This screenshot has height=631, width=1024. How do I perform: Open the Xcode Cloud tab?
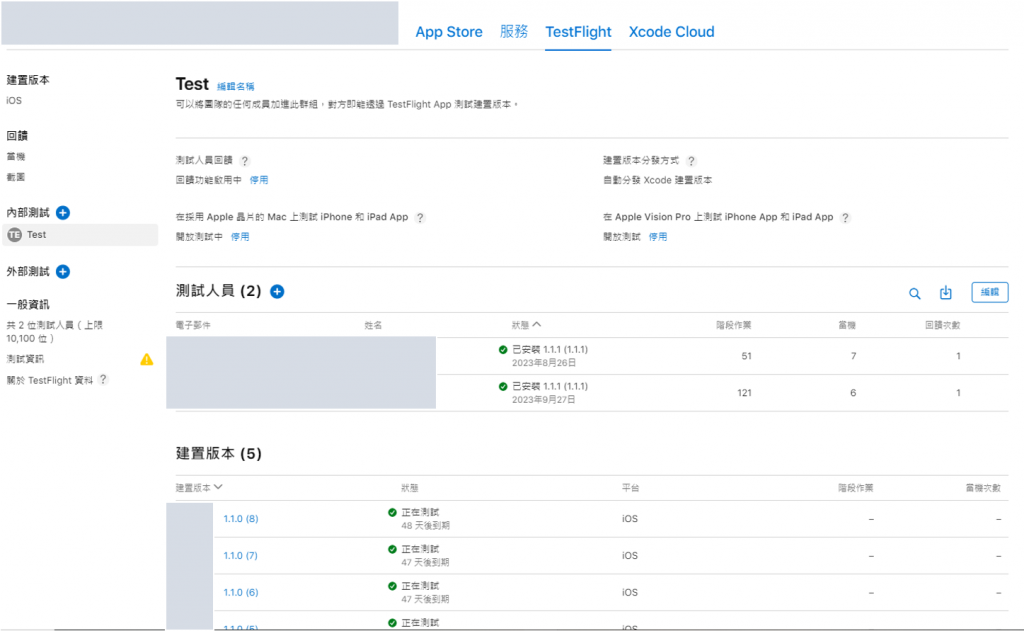coord(671,31)
